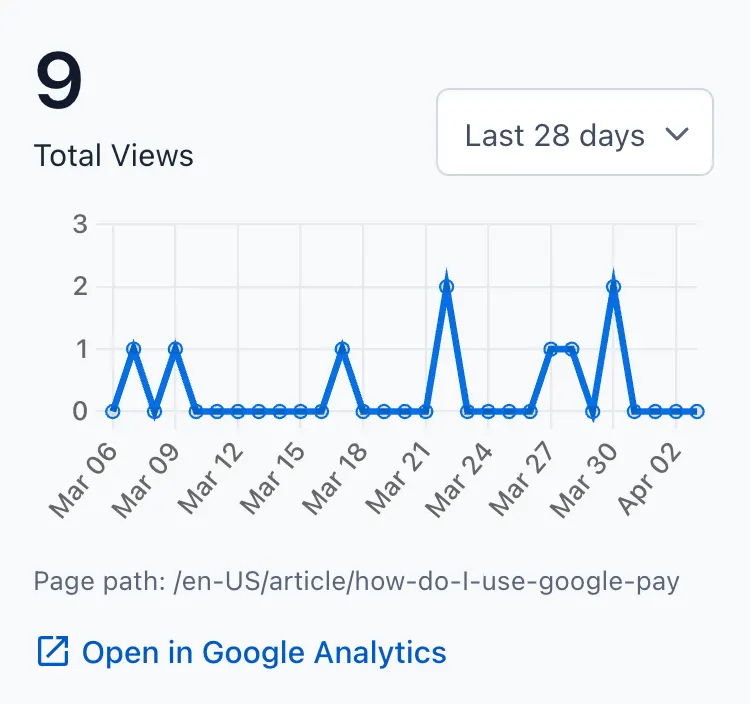Click the y-axis label 2
This screenshot has height=704, width=750.
point(80,287)
